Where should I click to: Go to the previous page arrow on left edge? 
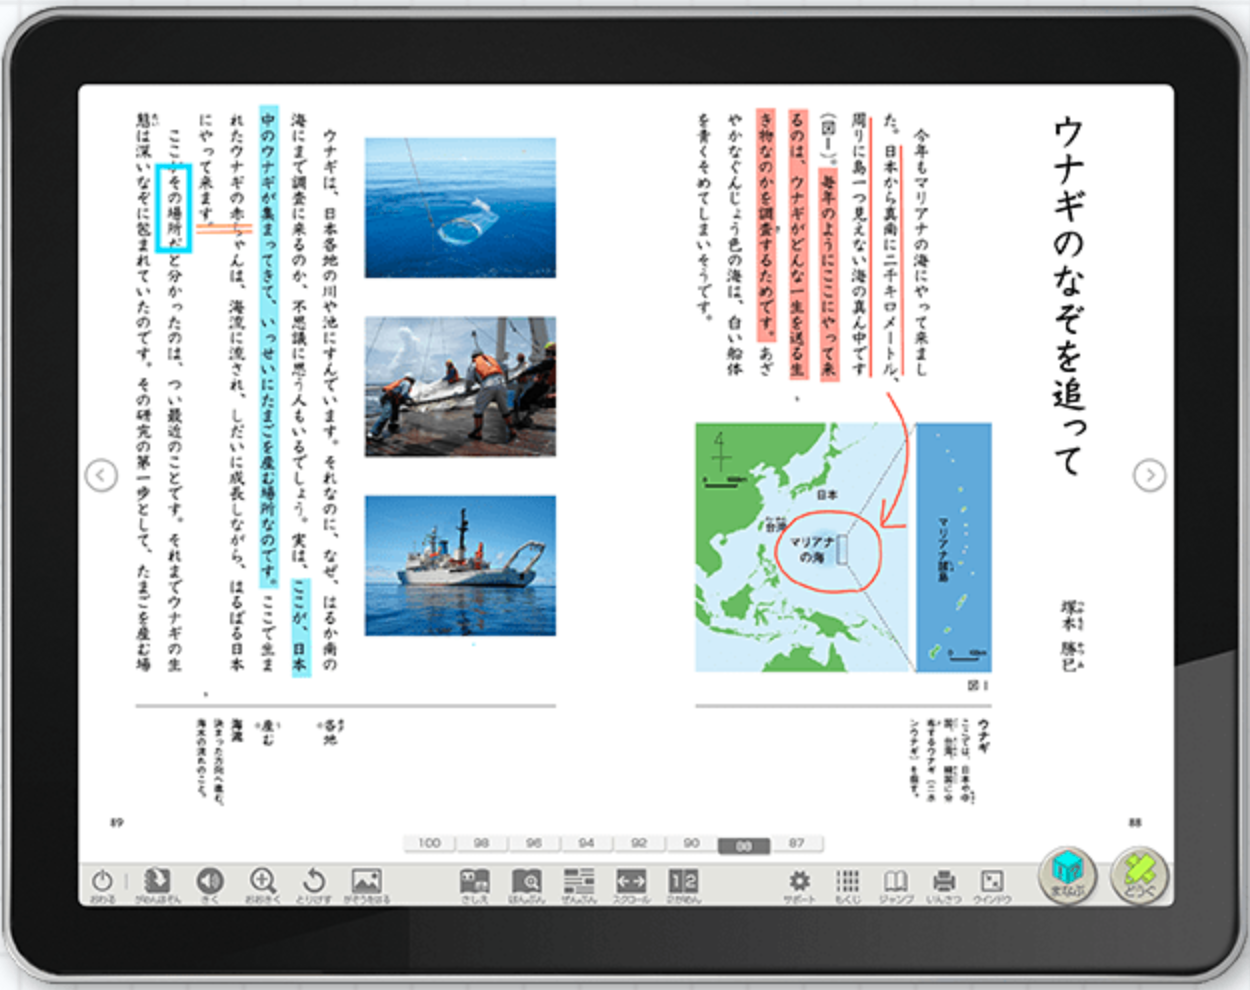tap(101, 475)
